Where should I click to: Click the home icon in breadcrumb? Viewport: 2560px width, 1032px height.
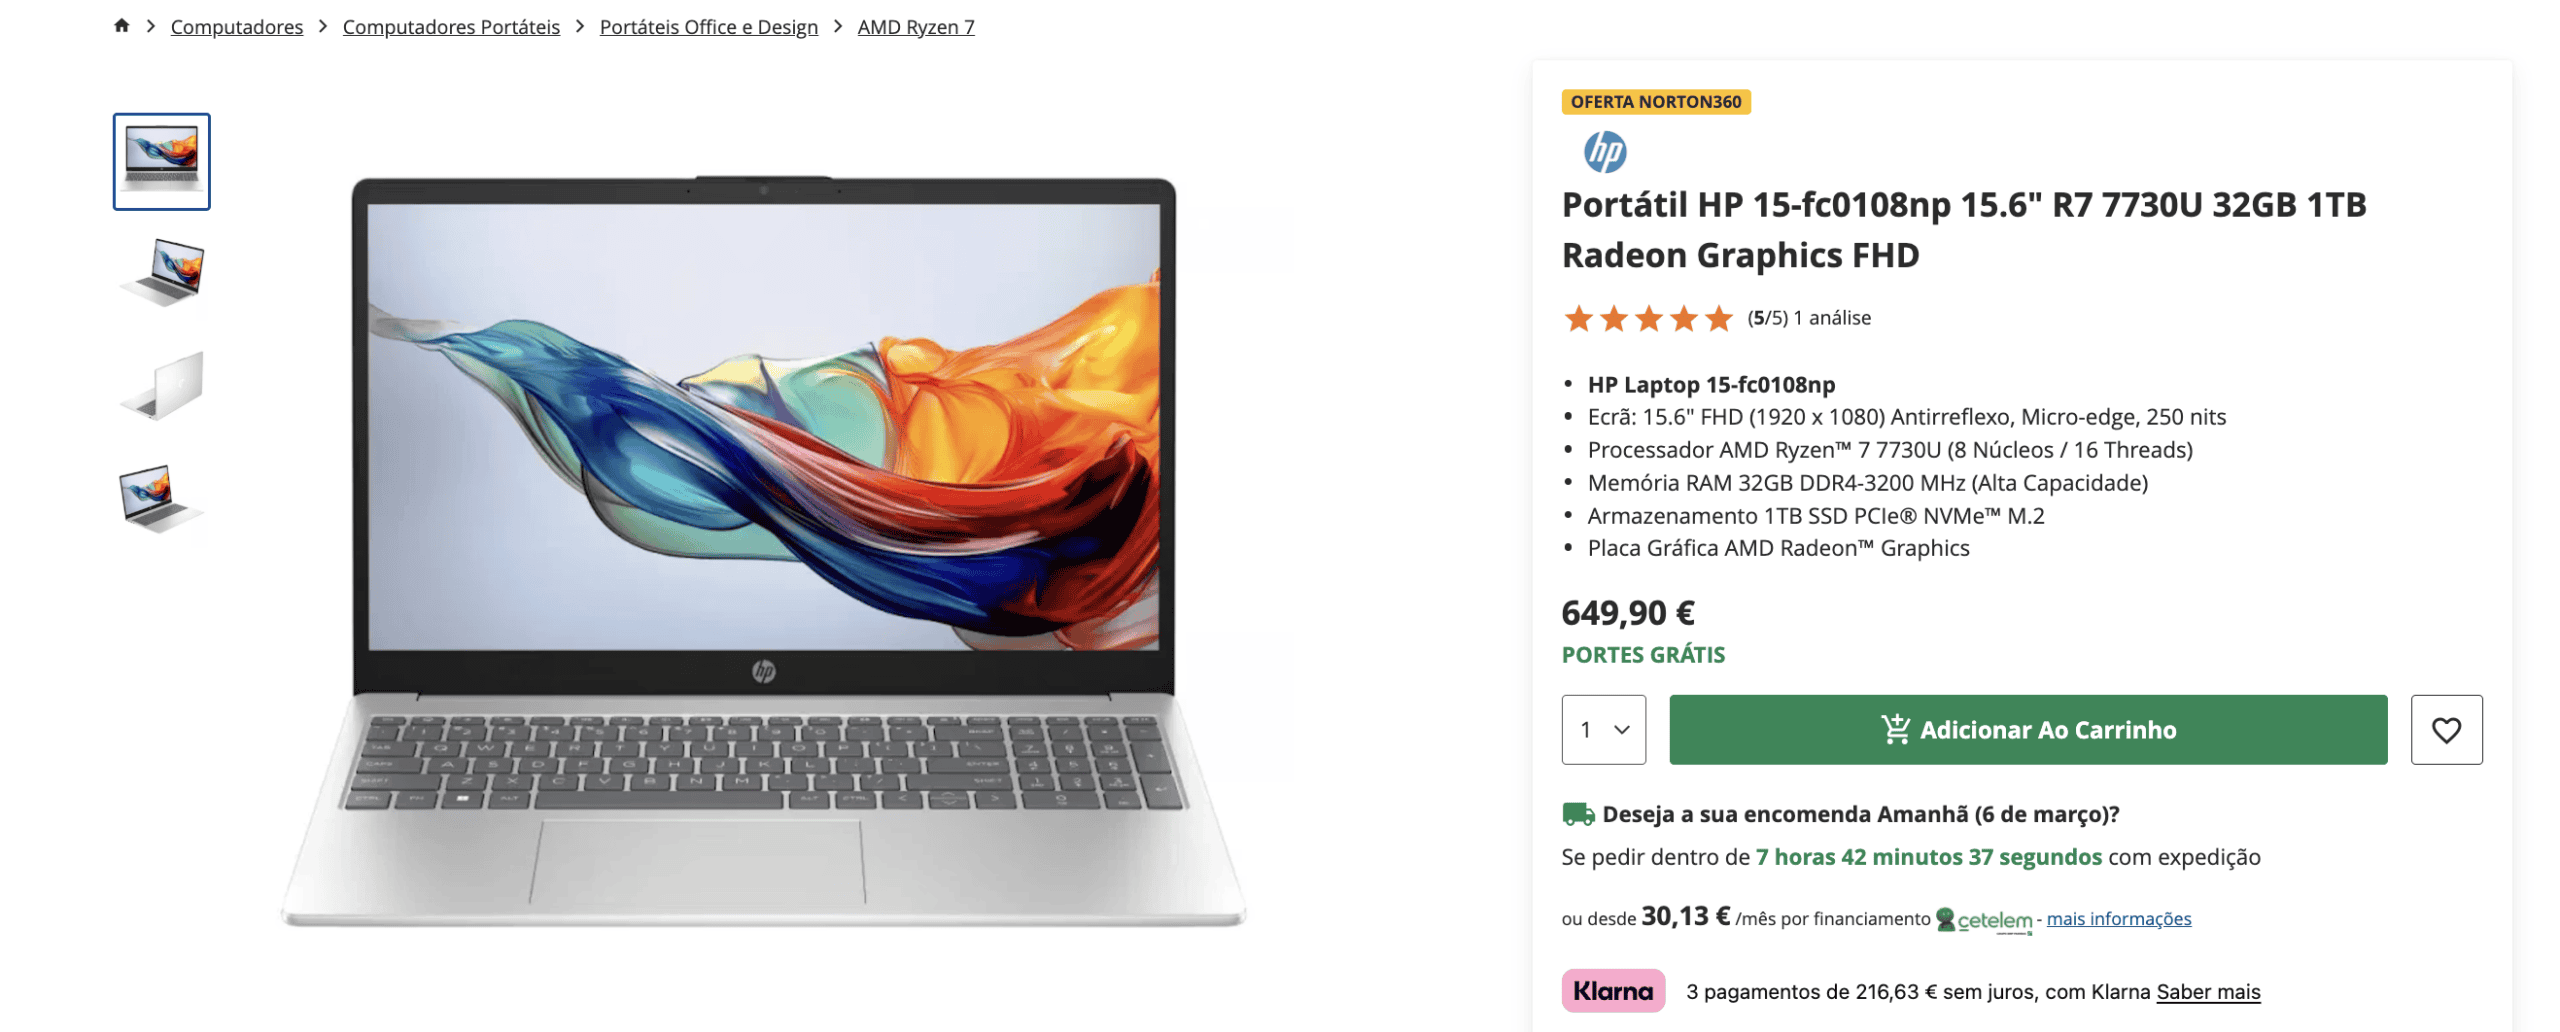121,26
